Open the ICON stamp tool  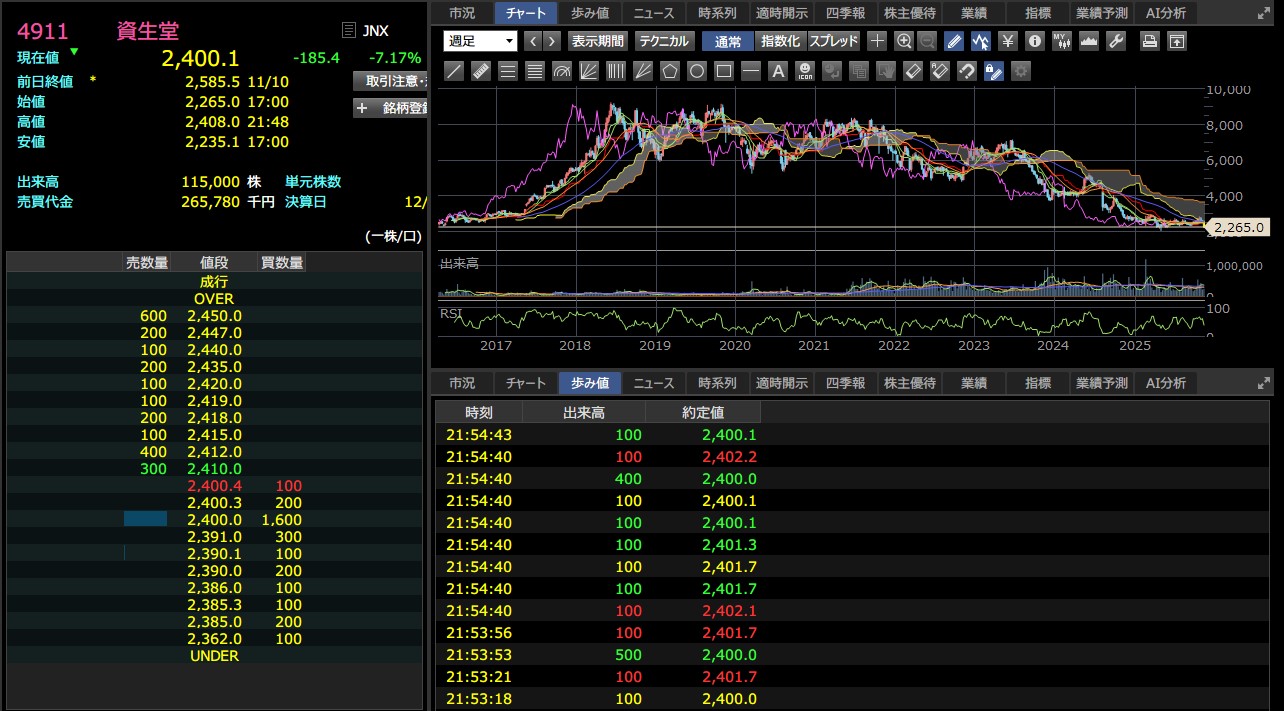(x=805, y=71)
